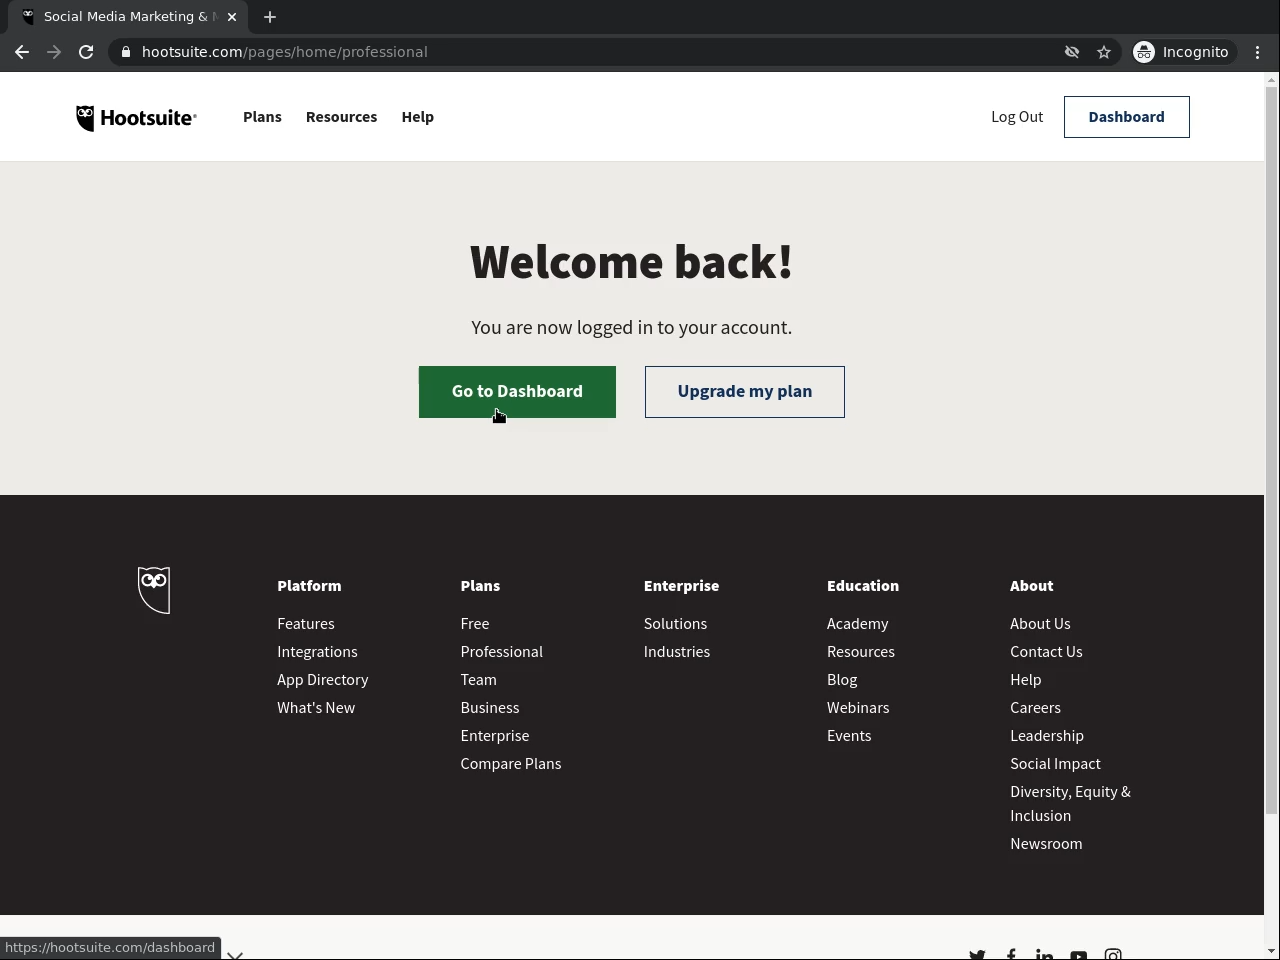Close the Social Media Marketing tab
This screenshot has width=1280, height=960.
tap(232, 17)
